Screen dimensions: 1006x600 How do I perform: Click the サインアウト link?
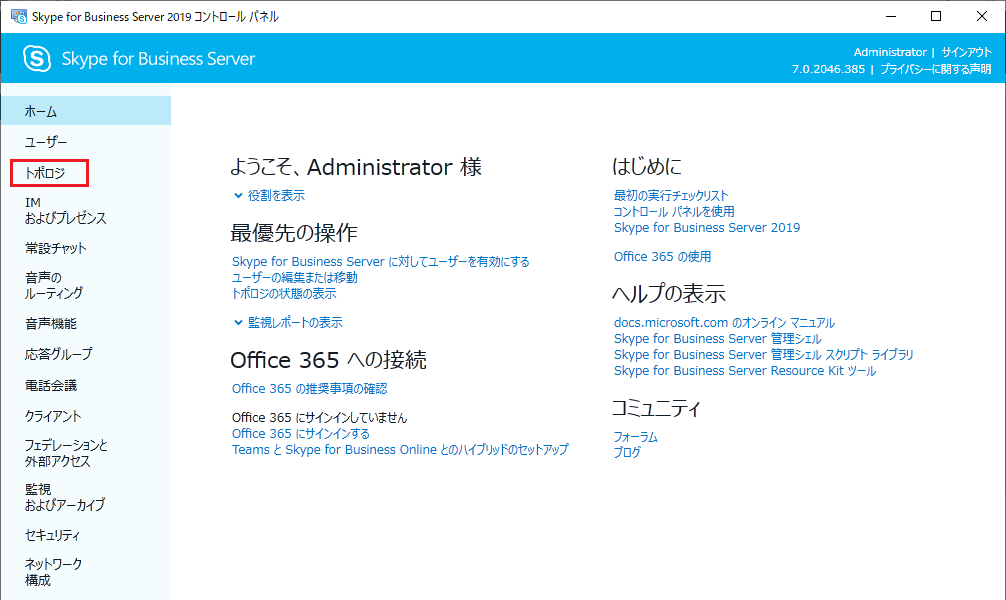967,52
